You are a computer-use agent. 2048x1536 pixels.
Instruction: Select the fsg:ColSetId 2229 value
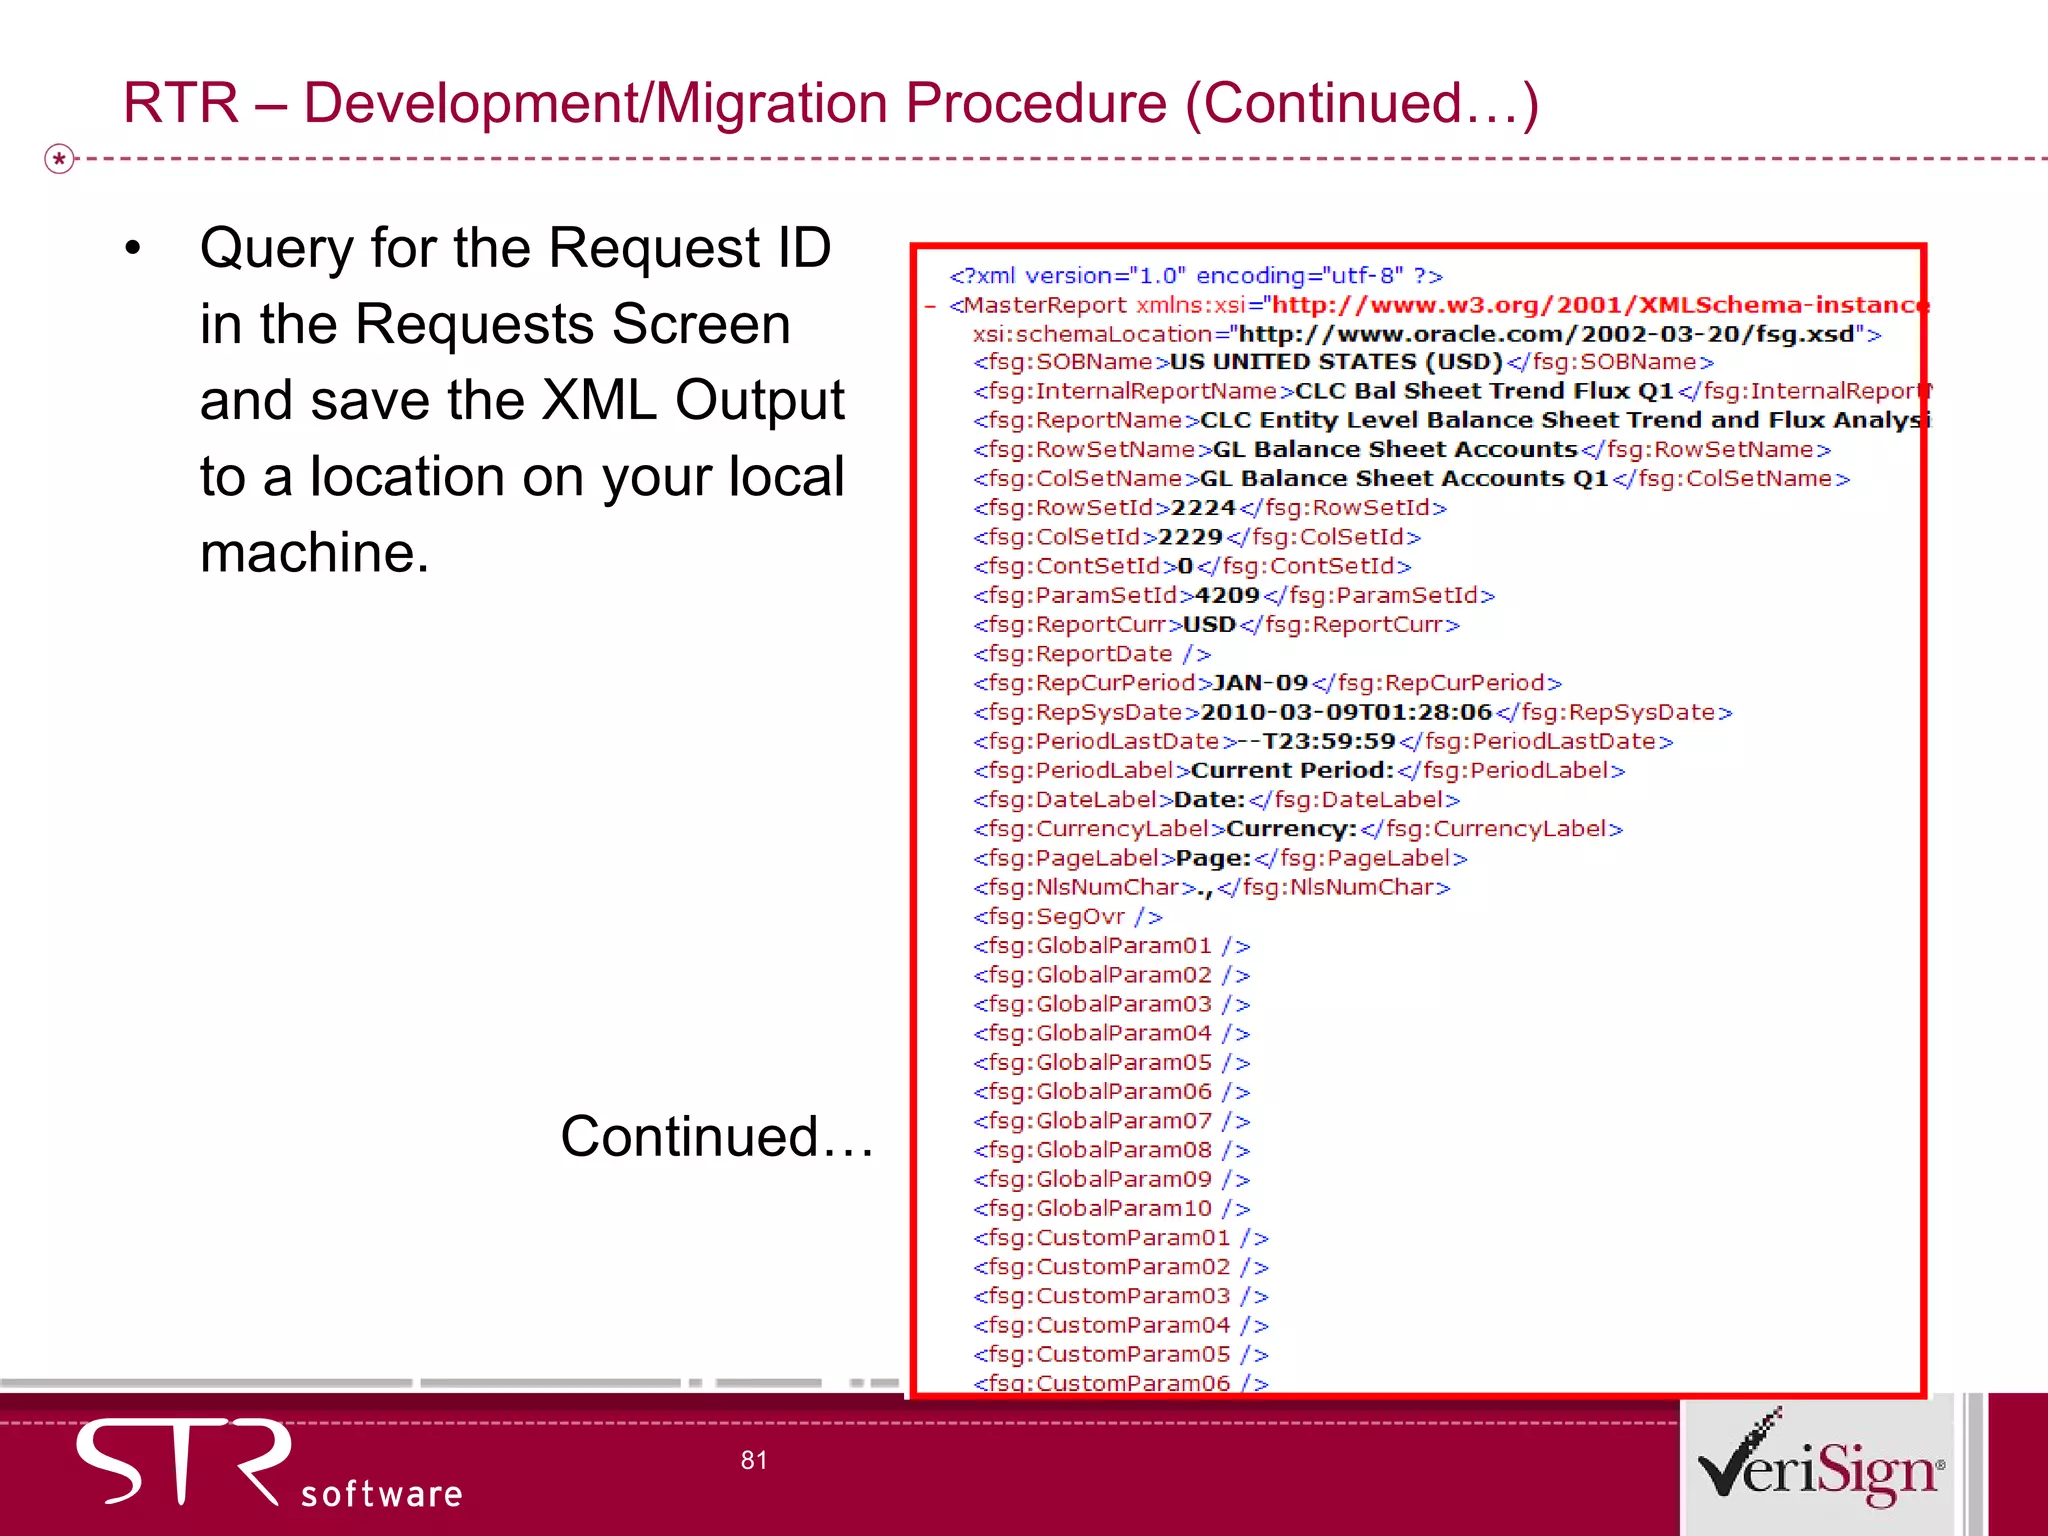click(1190, 537)
